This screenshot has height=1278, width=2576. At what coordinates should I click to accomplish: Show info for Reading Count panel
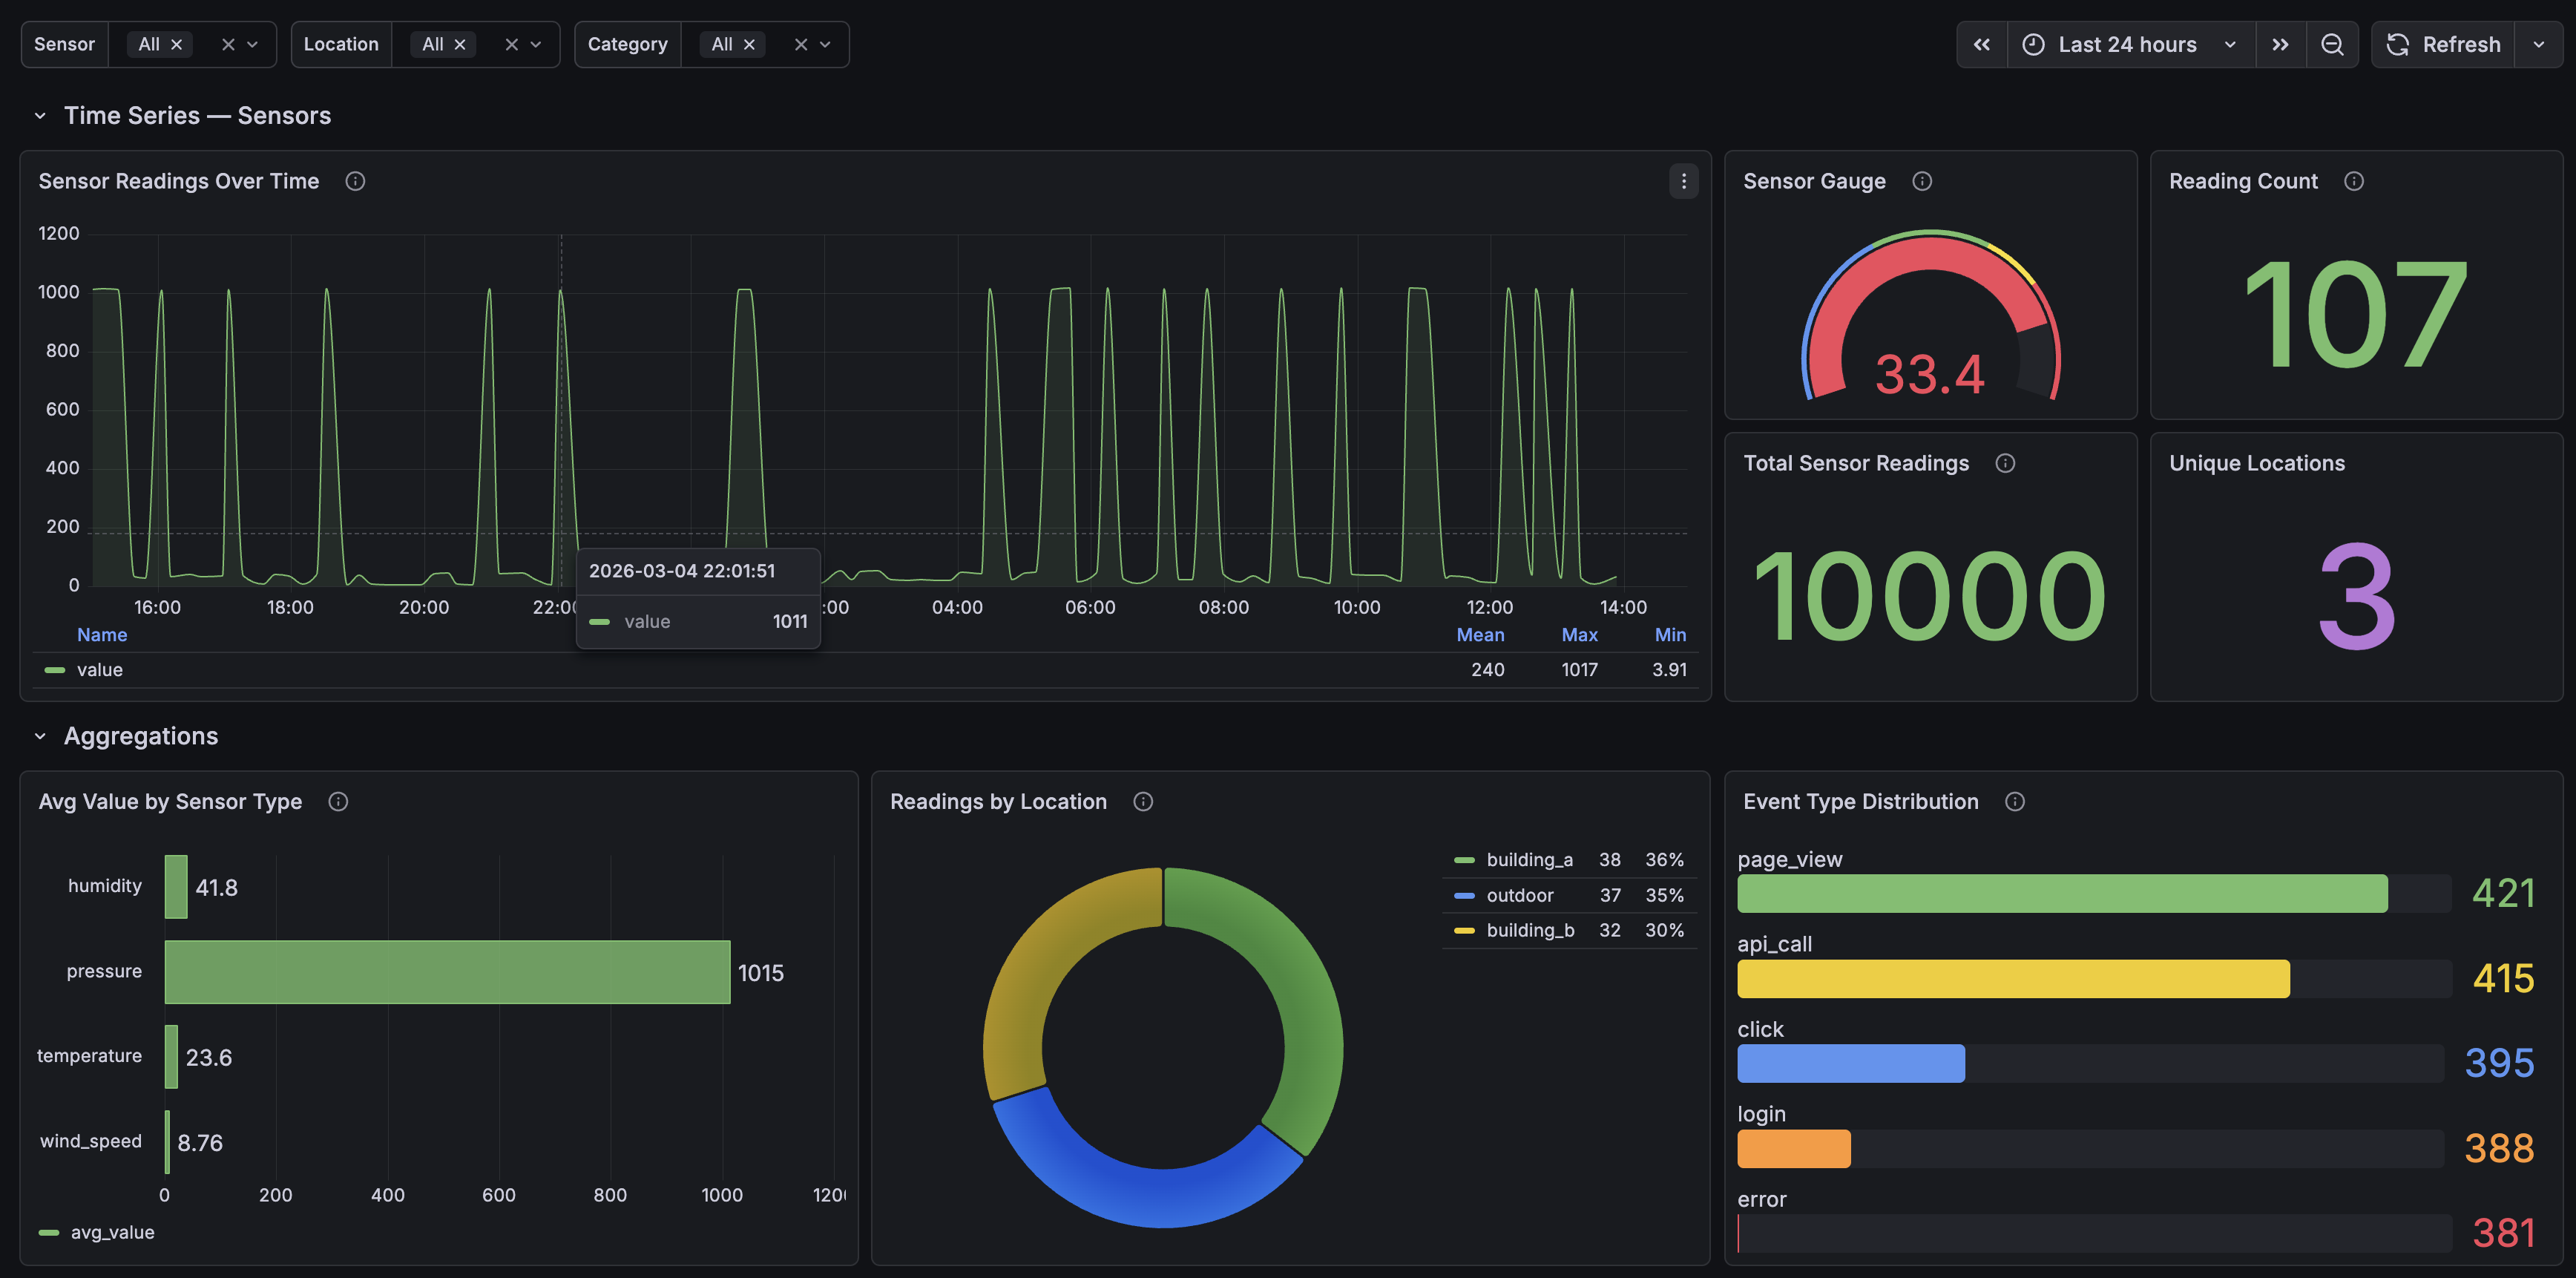point(2354,181)
